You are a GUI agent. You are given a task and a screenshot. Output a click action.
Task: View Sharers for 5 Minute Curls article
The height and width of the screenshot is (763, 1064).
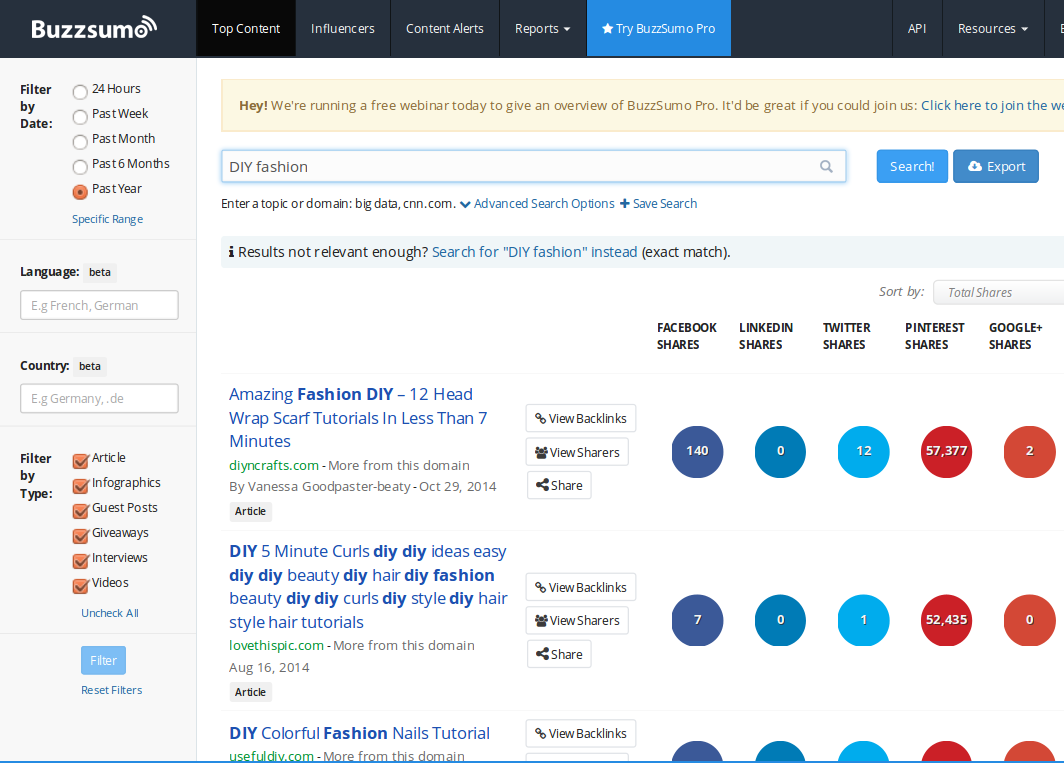pos(577,620)
